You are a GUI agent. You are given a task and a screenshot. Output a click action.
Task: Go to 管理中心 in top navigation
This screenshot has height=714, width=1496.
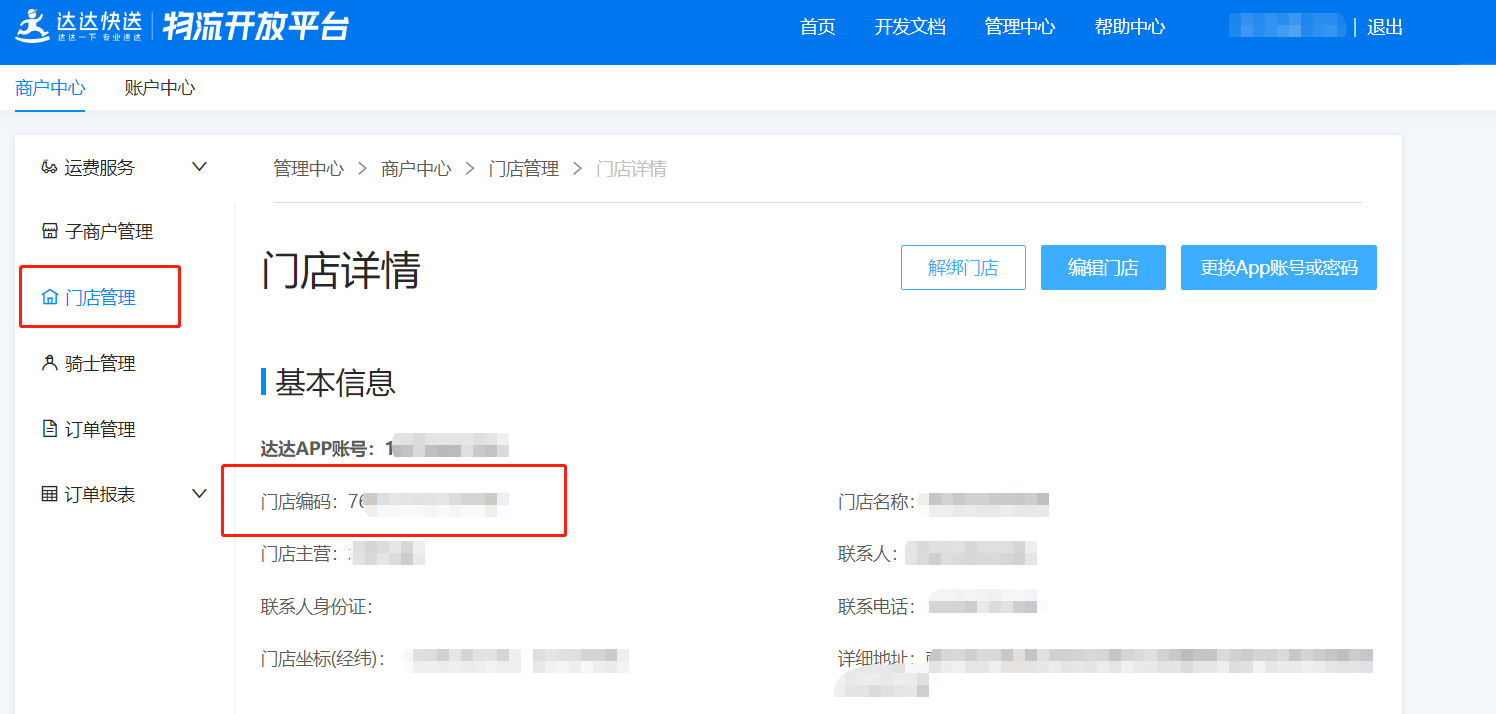point(1019,27)
